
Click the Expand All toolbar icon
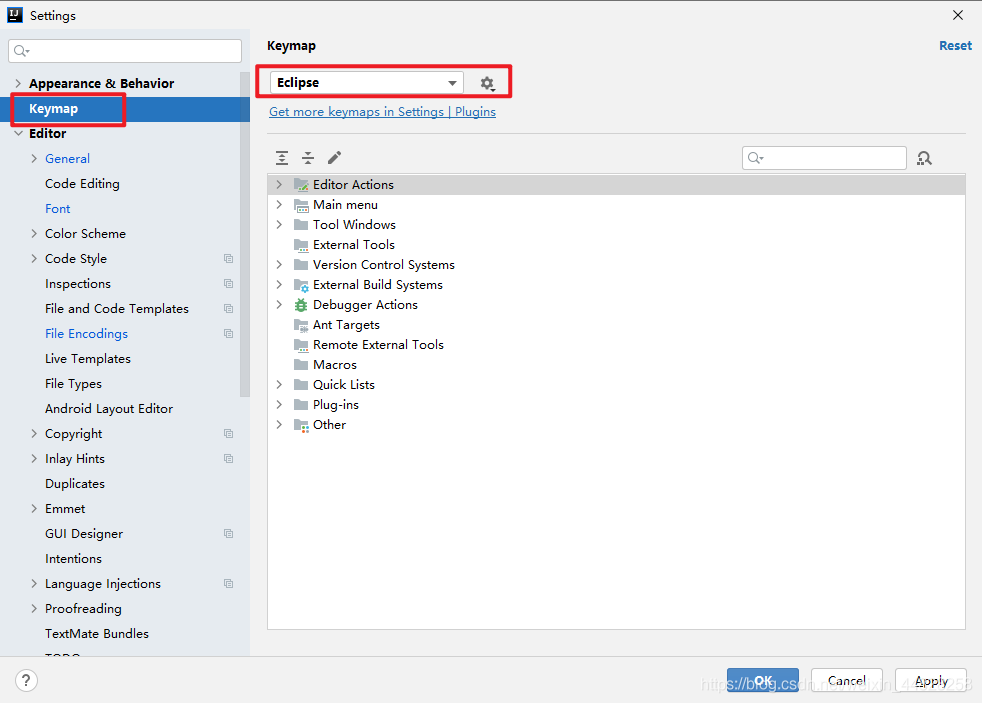pos(282,158)
